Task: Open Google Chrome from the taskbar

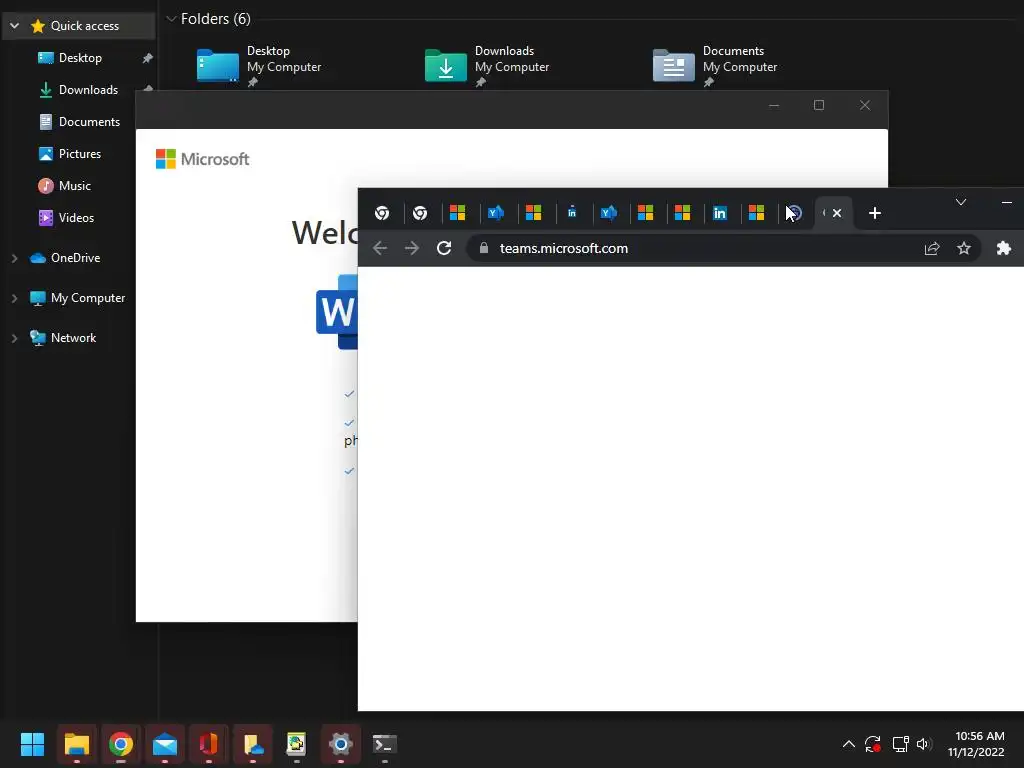Action: [x=121, y=744]
